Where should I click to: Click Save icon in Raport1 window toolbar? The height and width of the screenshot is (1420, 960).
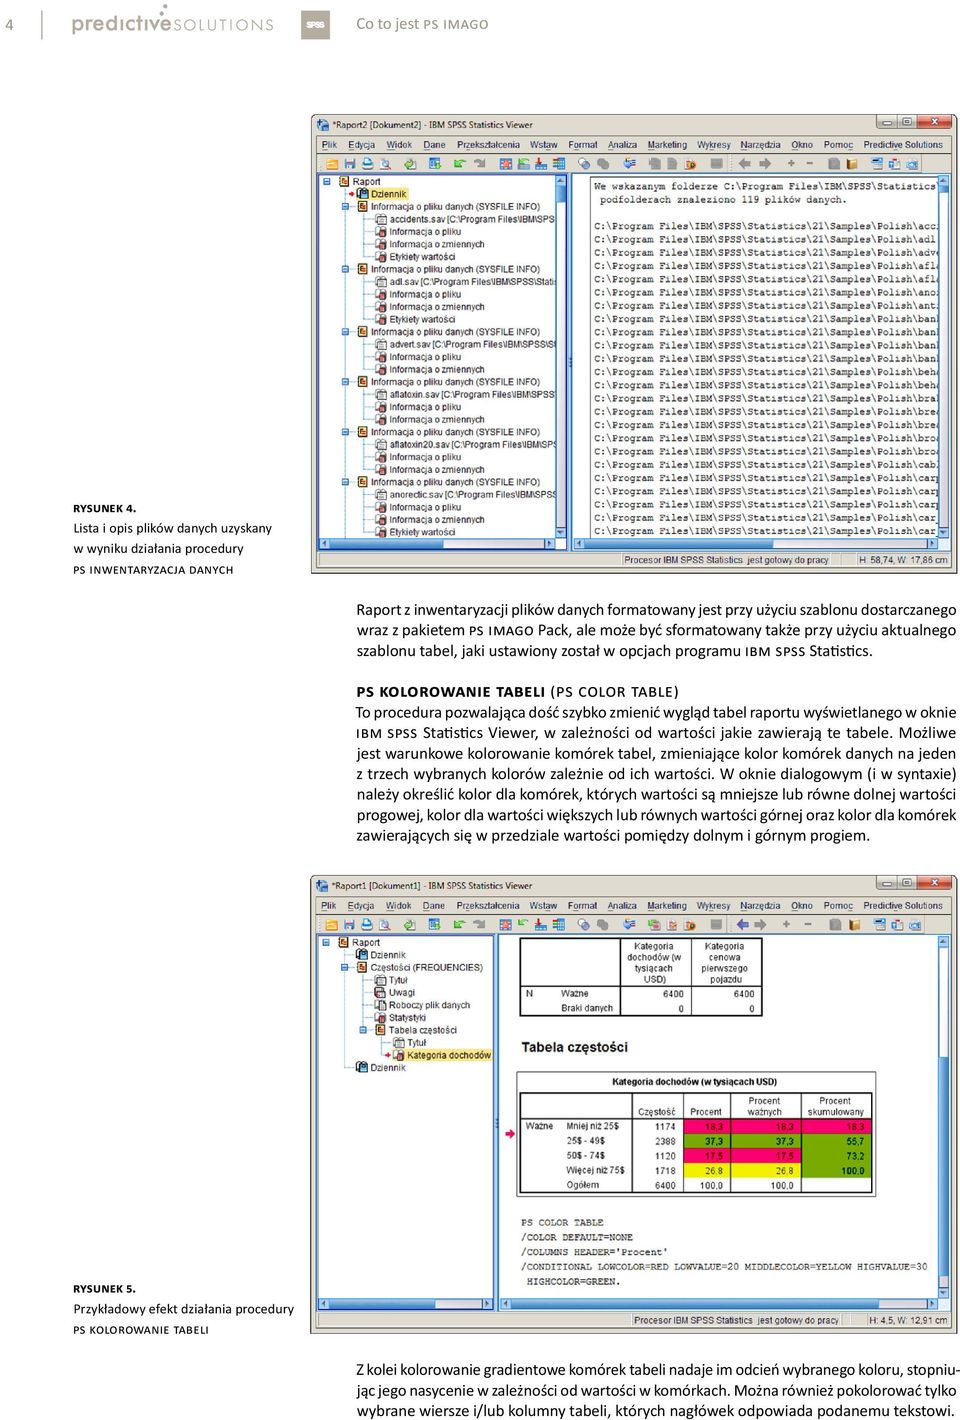point(349,924)
